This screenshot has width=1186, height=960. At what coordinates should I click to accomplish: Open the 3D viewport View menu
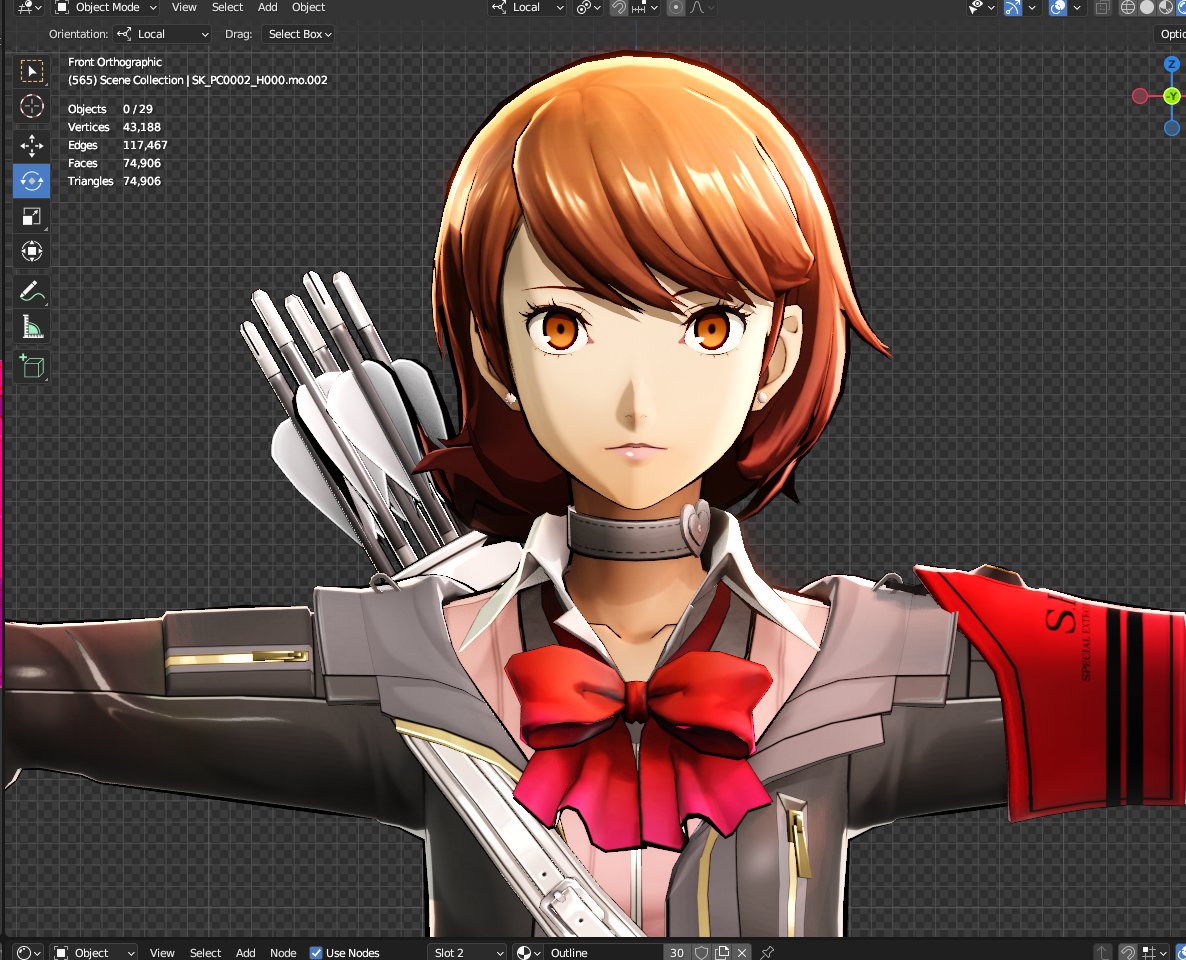[x=184, y=8]
